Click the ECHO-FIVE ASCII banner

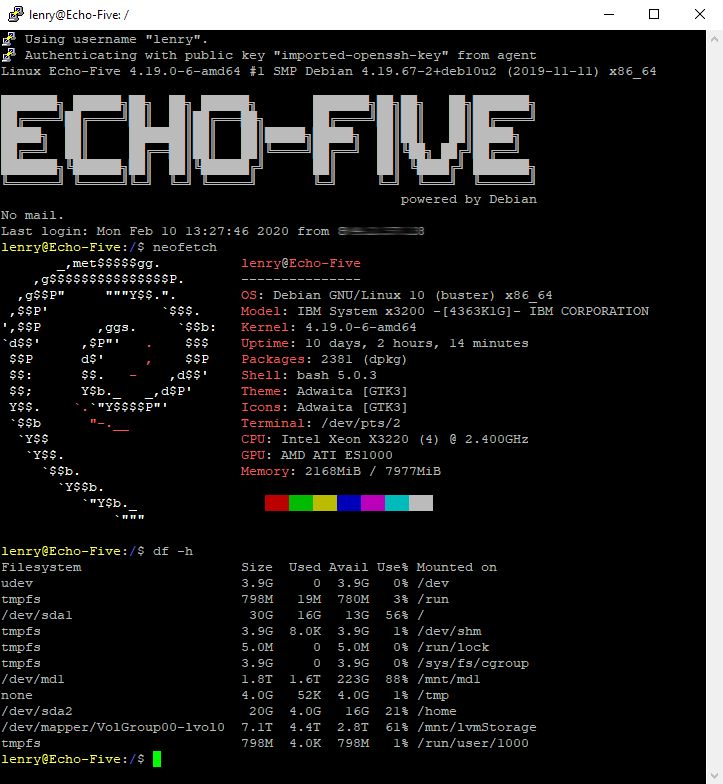268,140
